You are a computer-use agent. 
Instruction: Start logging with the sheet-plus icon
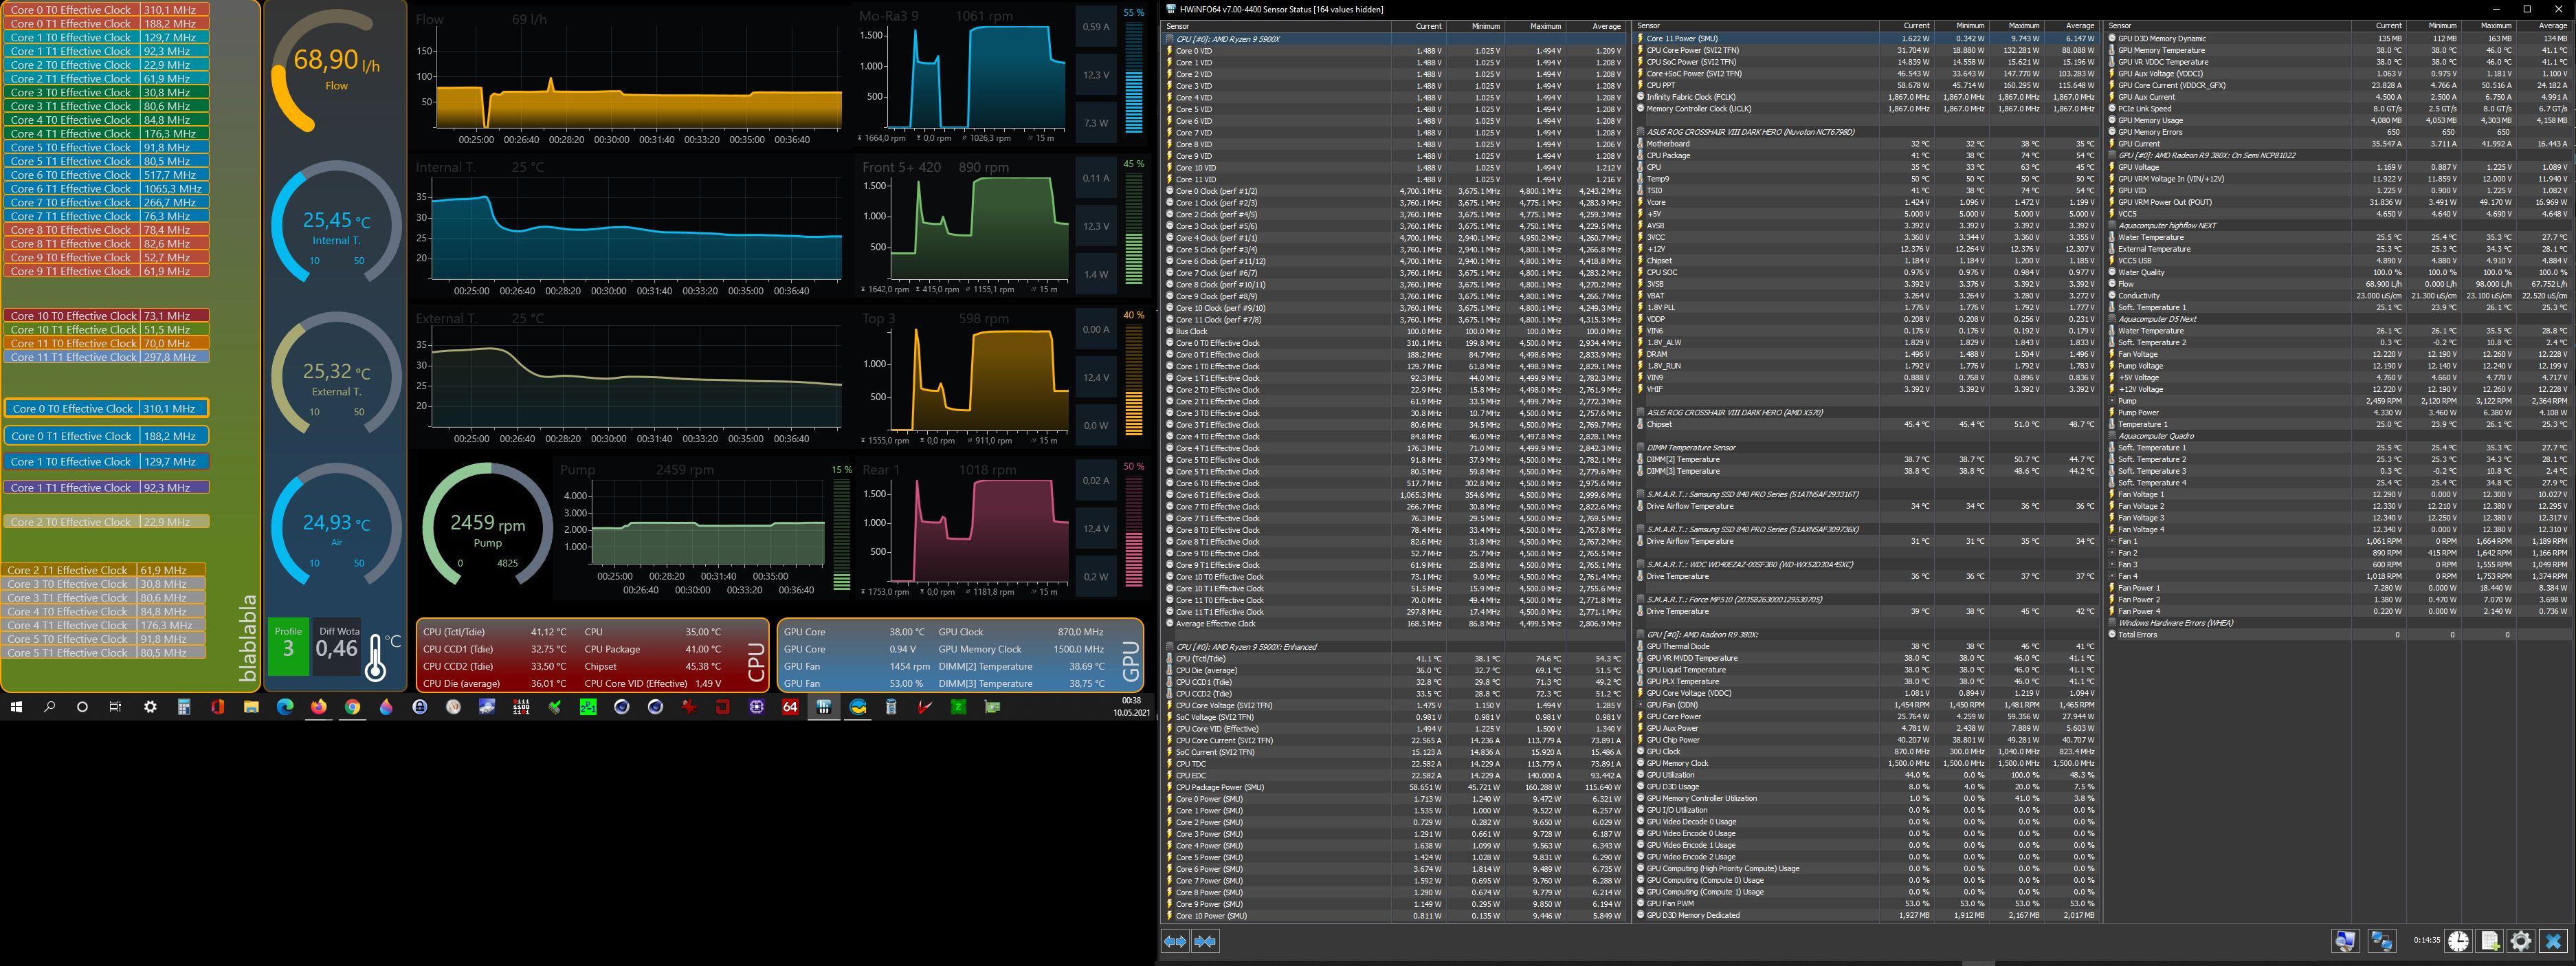2490,941
